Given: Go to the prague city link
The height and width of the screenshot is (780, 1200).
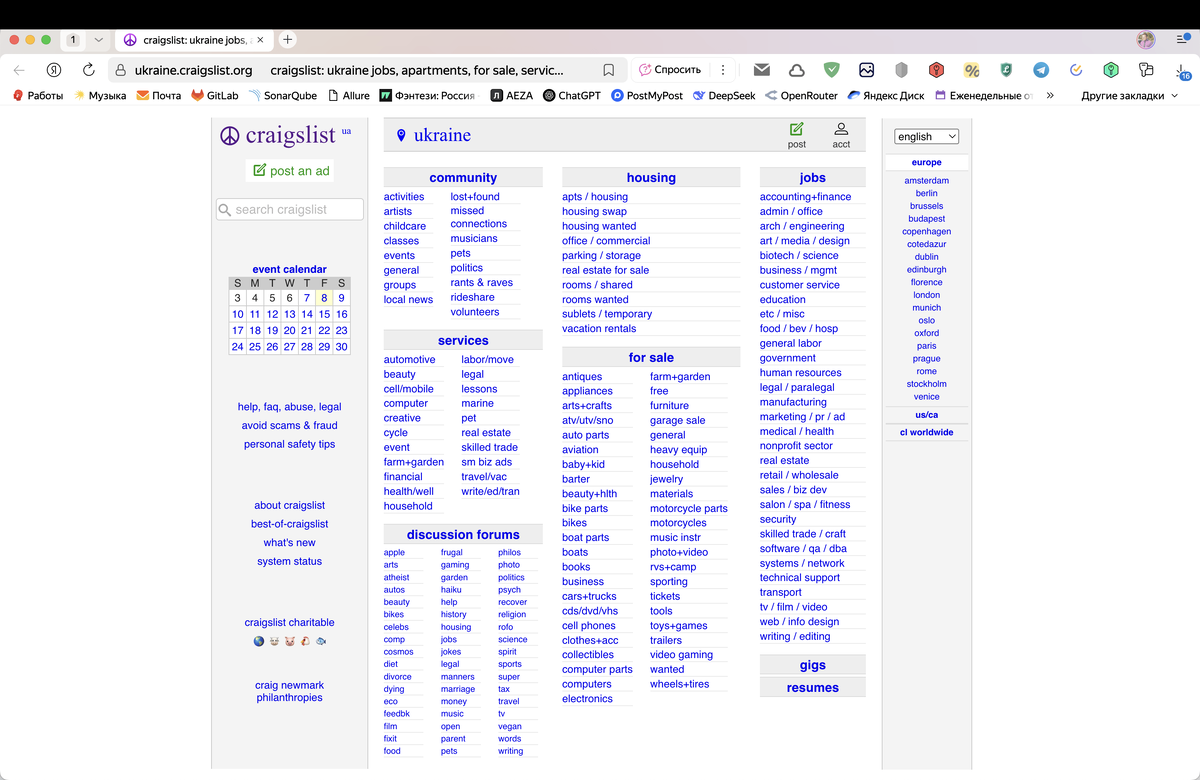Looking at the screenshot, I should click(927, 358).
